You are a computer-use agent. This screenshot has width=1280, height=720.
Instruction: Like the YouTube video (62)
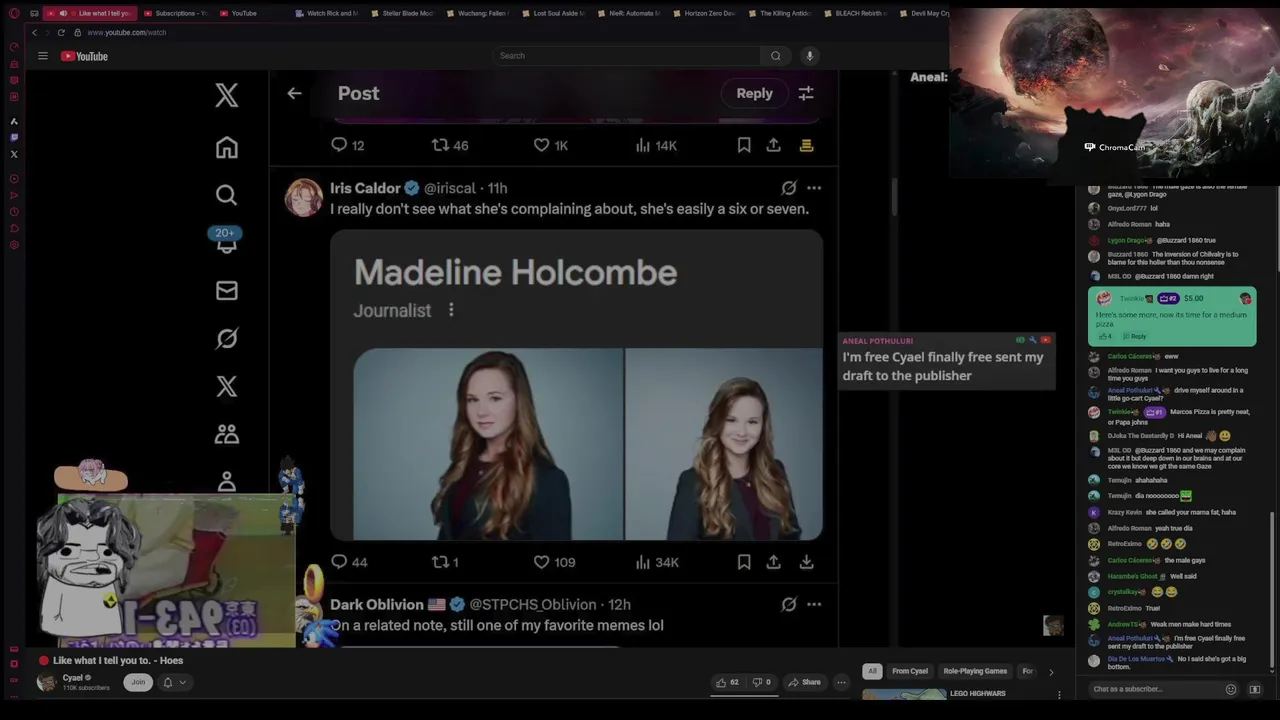(727, 682)
